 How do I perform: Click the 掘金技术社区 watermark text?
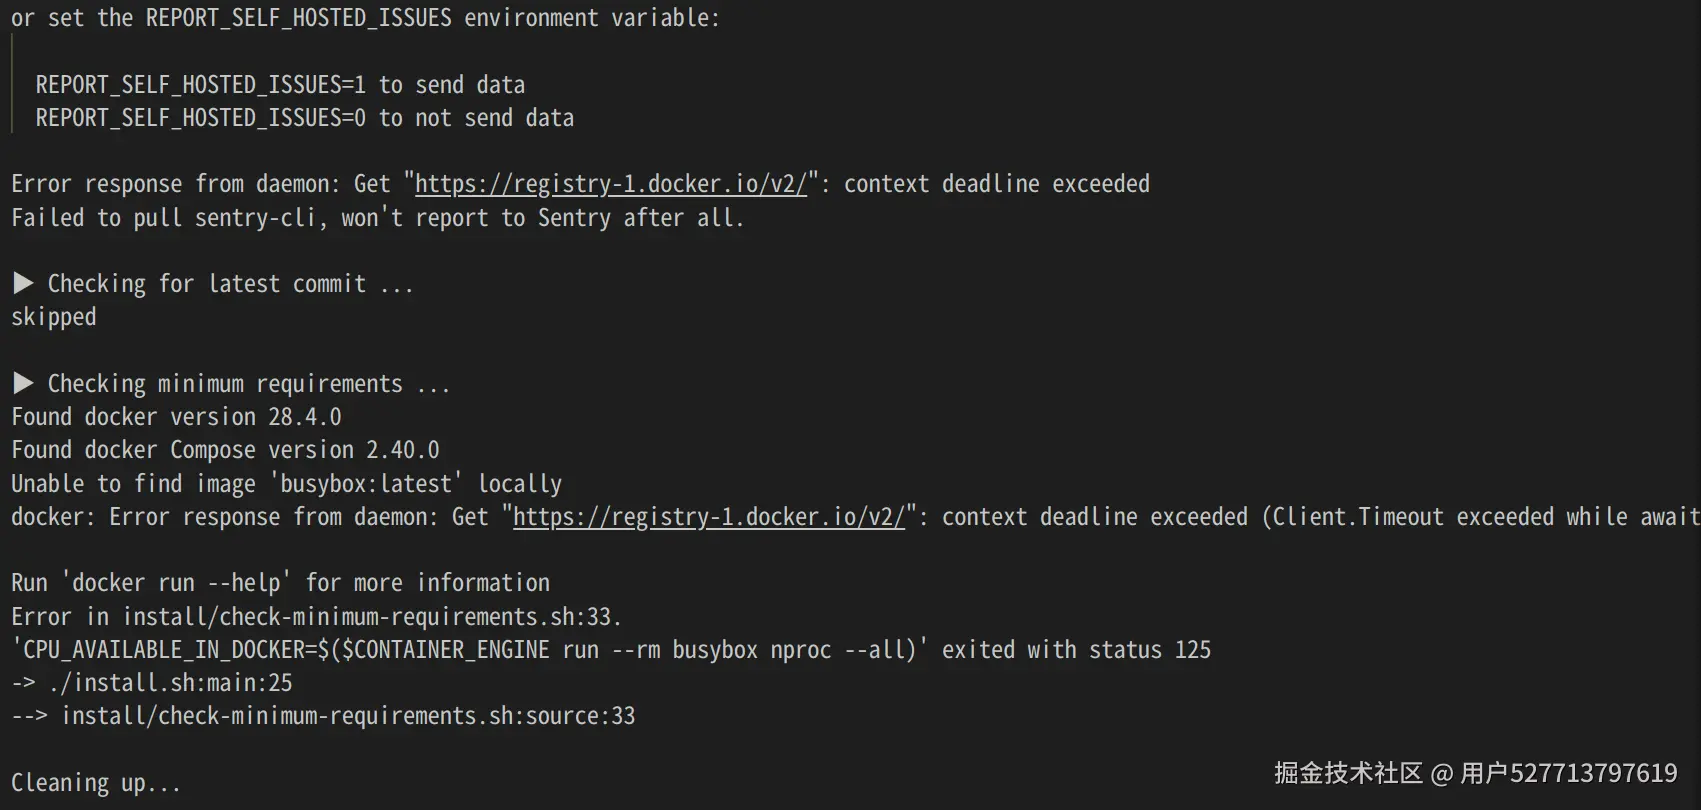1348,773
